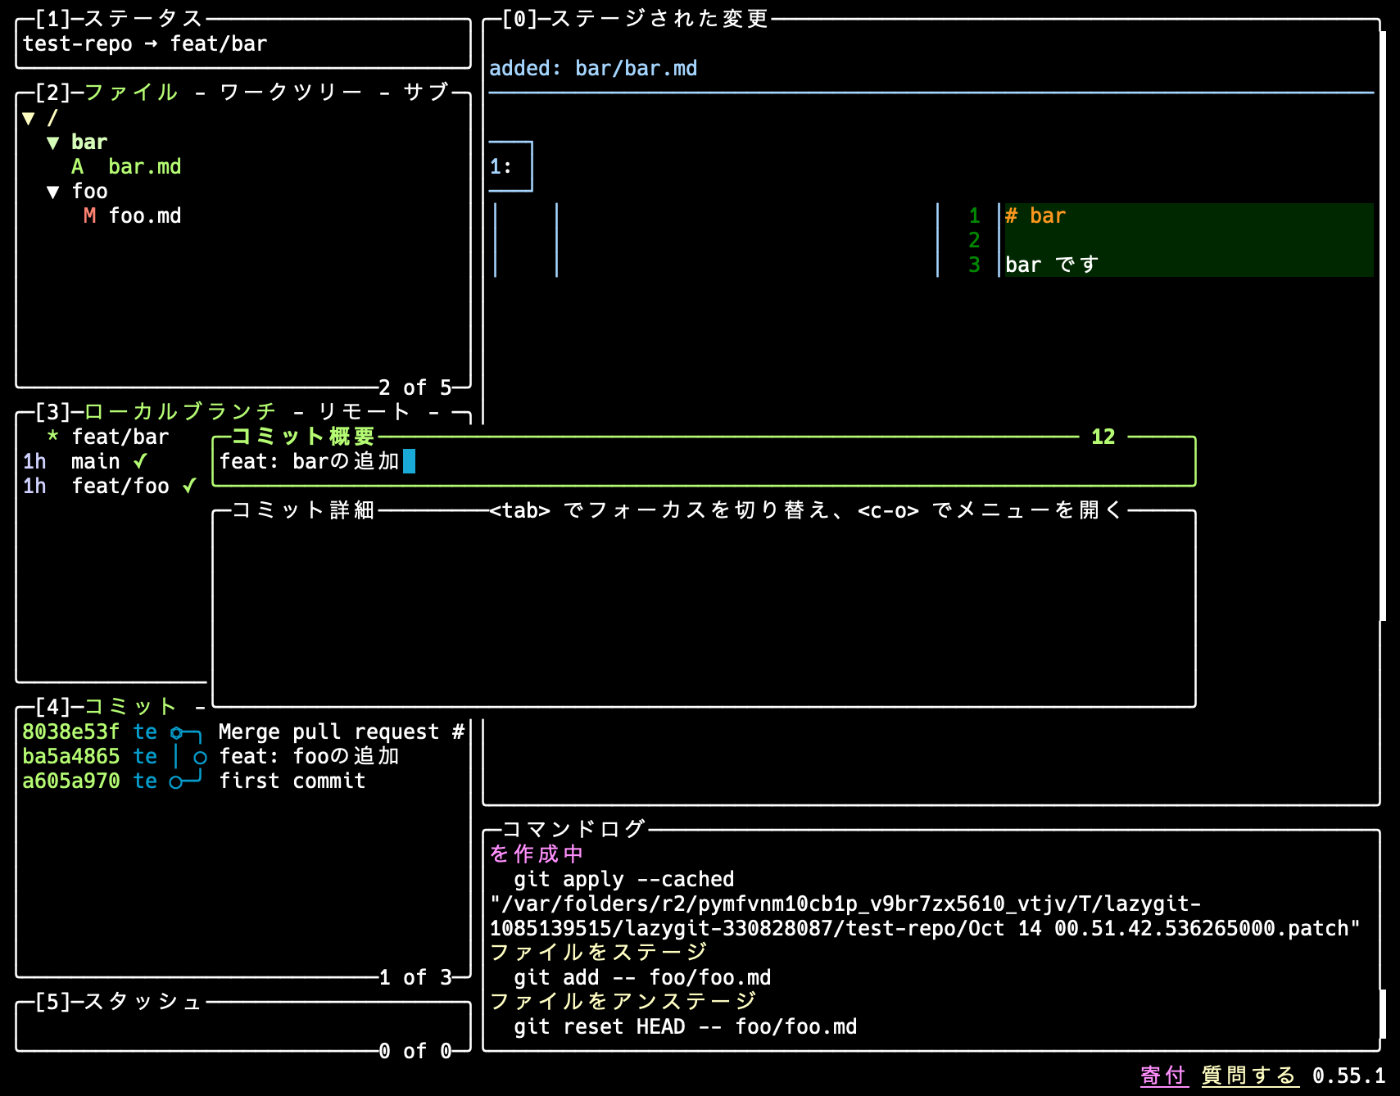The height and width of the screenshot is (1096, 1400).
Task: Click the asterisk marking current branch feat/bar
Action: [x=53, y=437]
